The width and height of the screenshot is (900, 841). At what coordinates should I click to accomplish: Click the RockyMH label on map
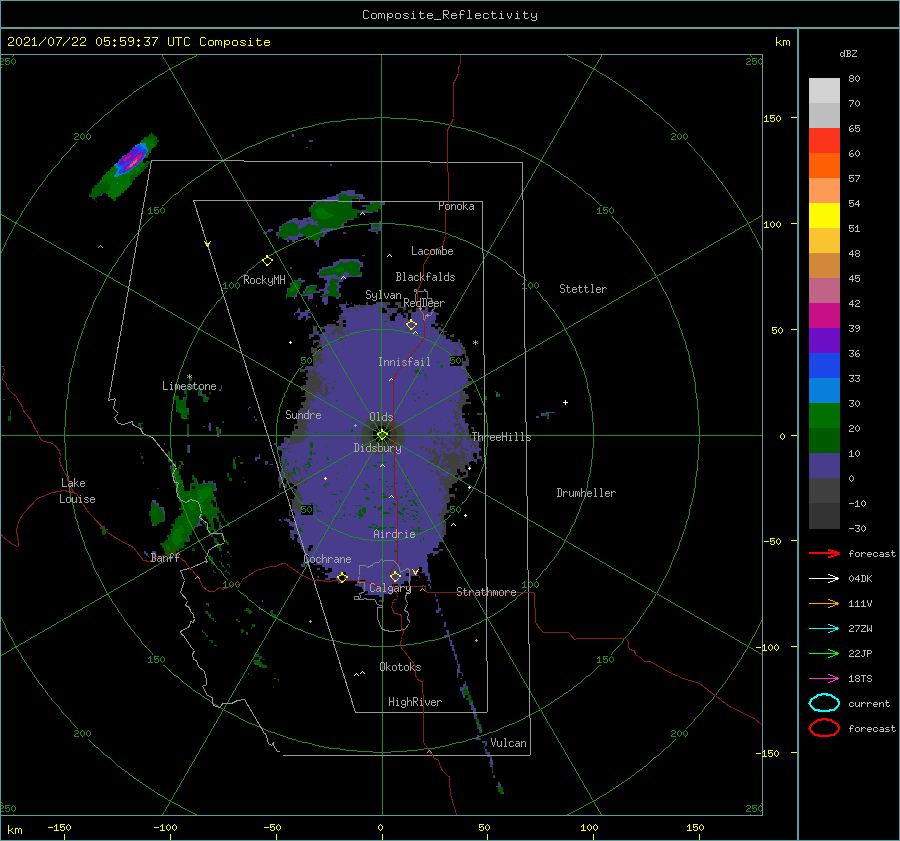pos(264,280)
